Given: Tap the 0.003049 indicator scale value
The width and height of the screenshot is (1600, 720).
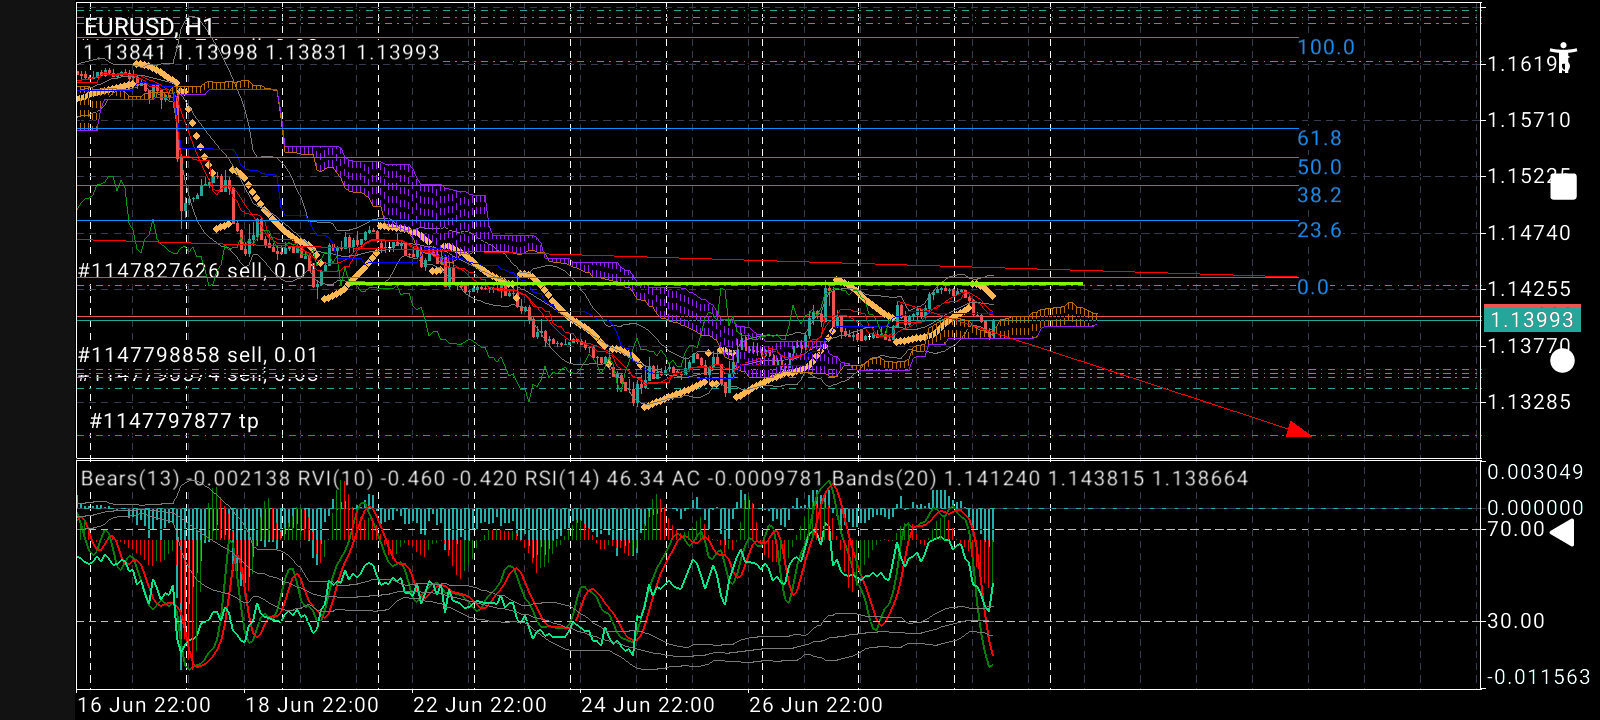Looking at the screenshot, I should pos(1535,472).
